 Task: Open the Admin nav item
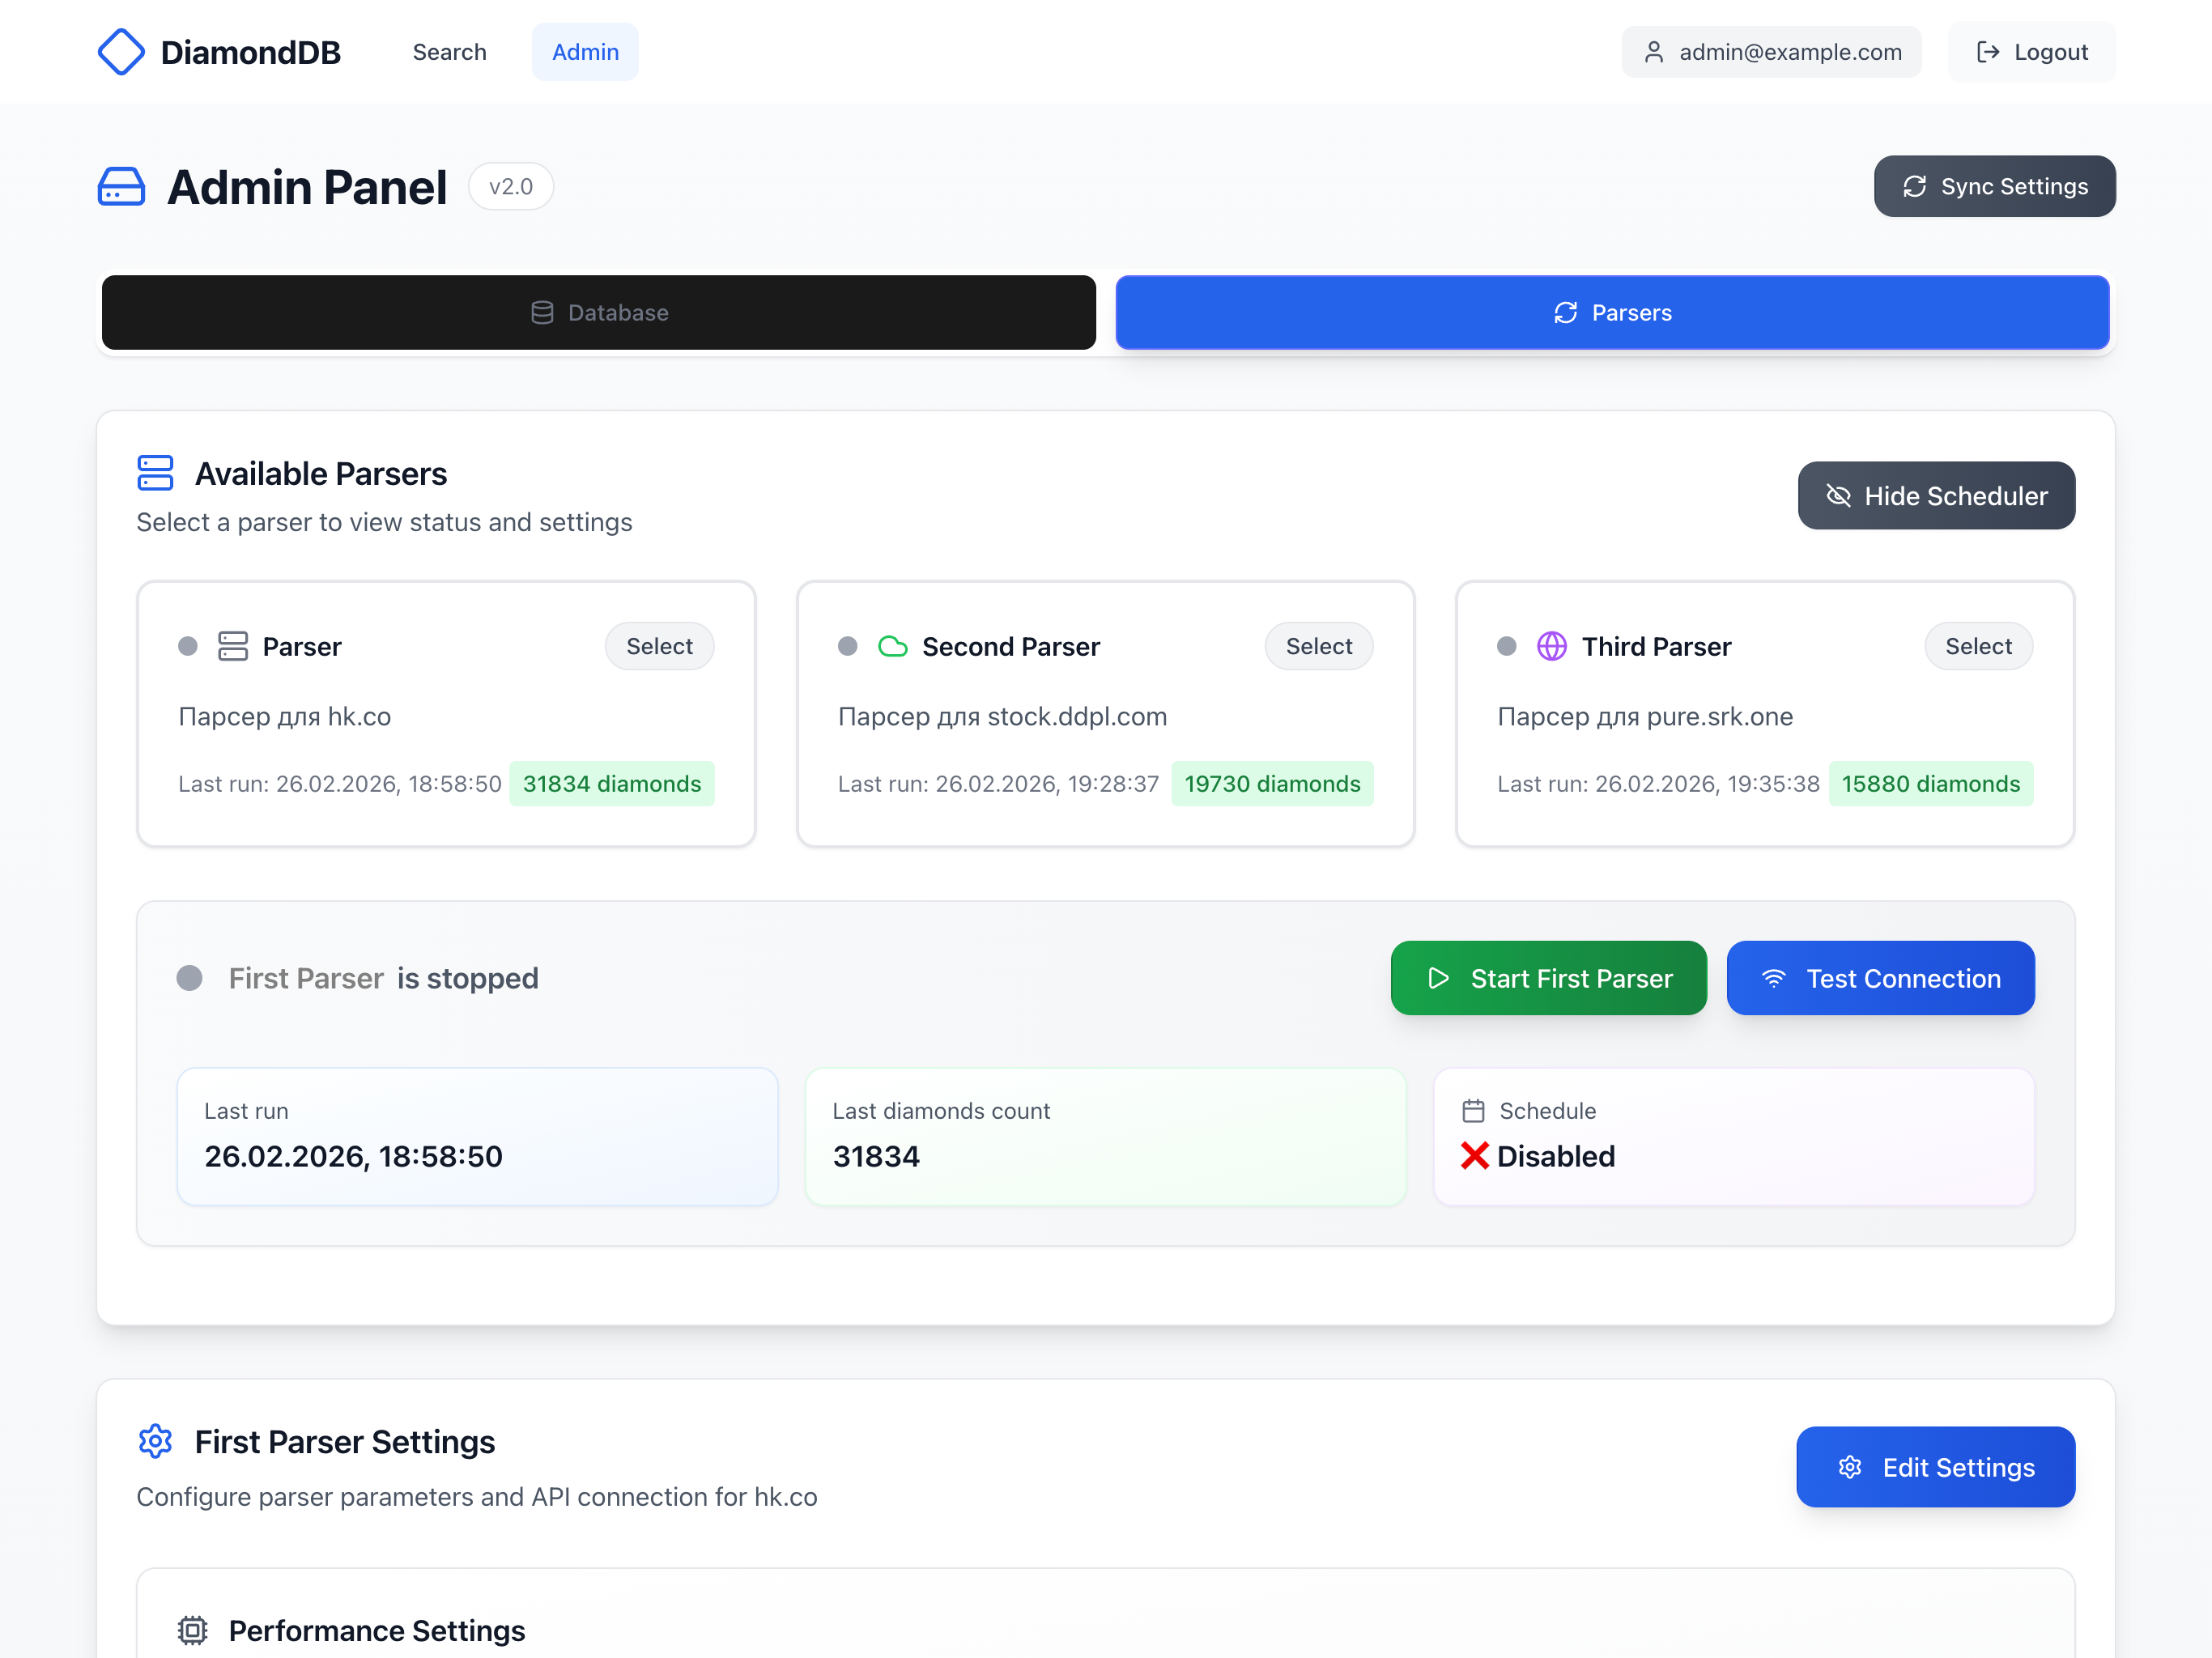click(585, 52)
